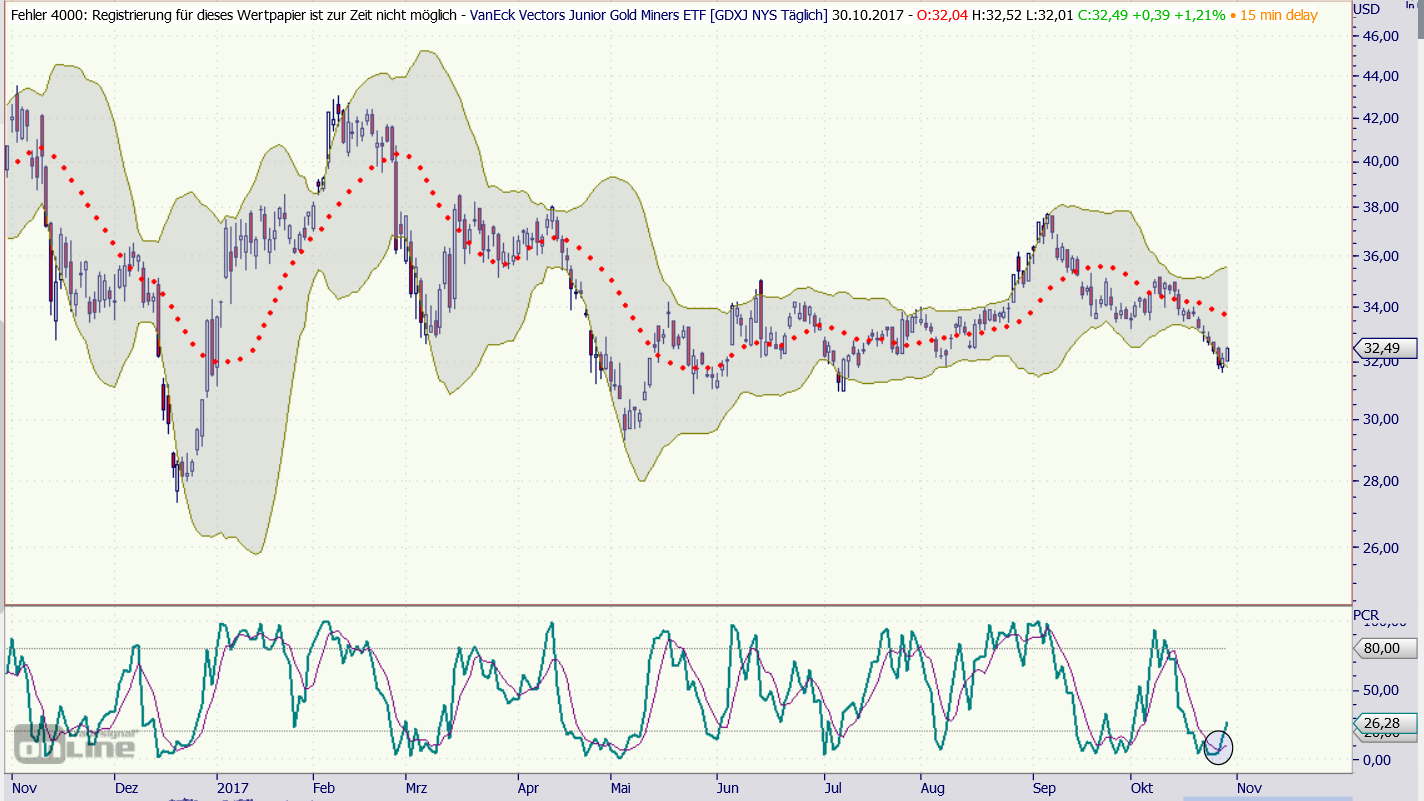Click the [GDXJ NYS Täglich] symbol text
The image size is (1424, 801).
coord(770,15)
